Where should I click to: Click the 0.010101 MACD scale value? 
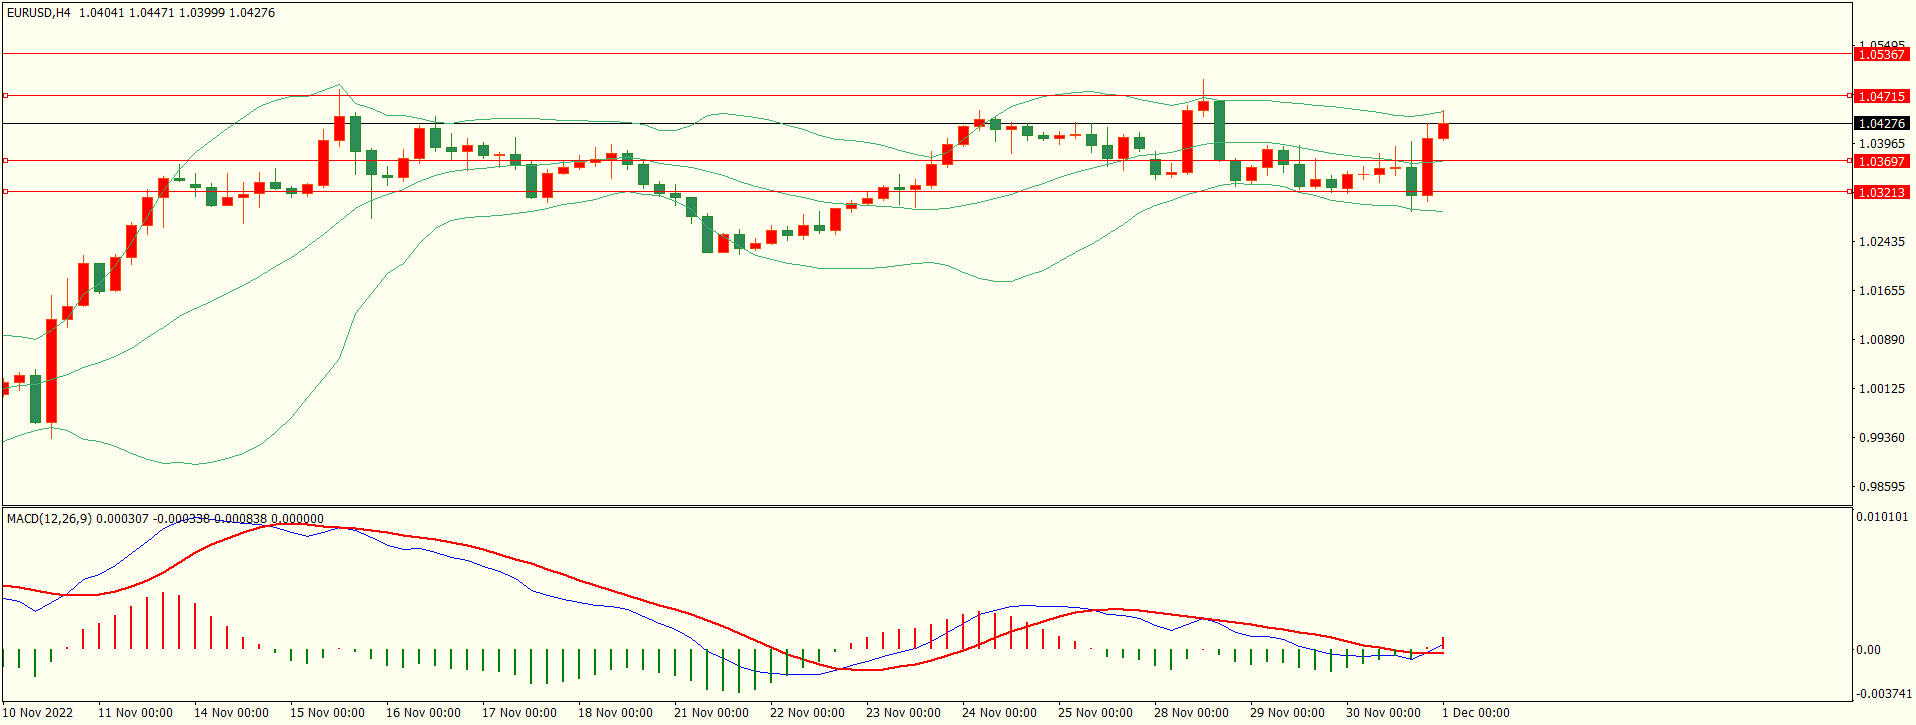click(1882, 518)
